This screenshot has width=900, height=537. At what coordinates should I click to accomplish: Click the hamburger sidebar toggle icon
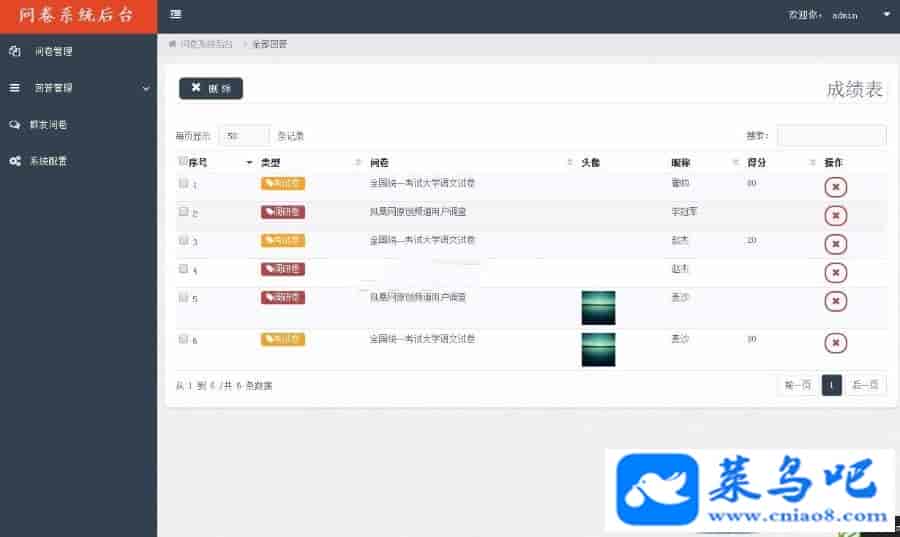pyautogui.click(x=176, y=15)
